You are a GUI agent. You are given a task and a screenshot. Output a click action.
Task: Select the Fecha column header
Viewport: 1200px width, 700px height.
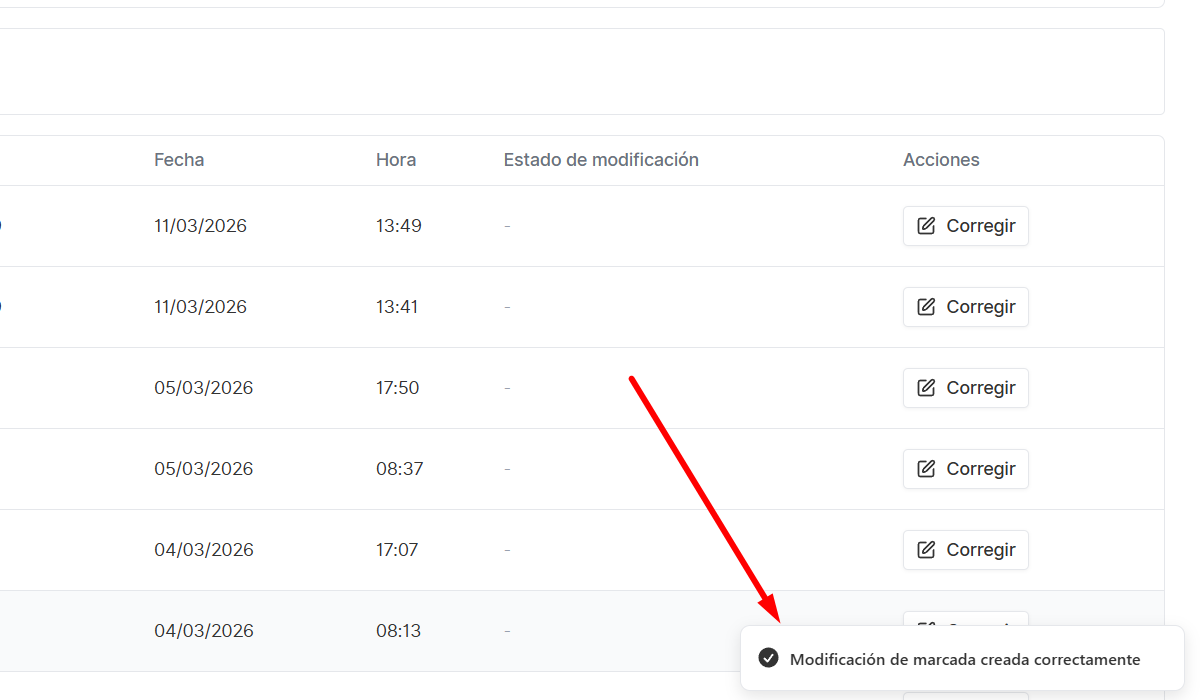pyautogui.click(x=179, y=160)
